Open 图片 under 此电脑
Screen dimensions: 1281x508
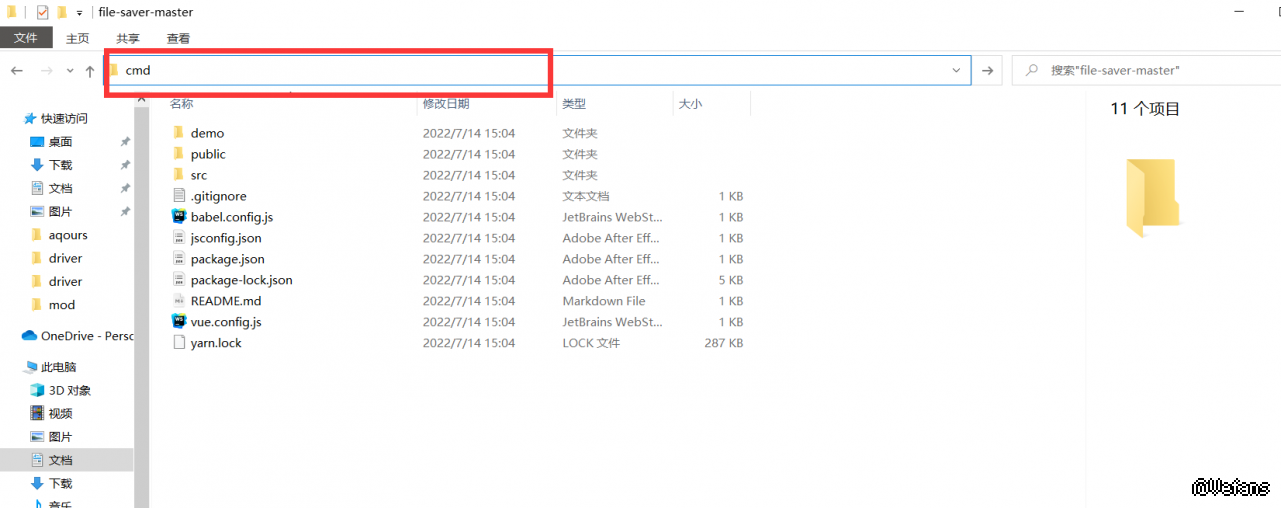(x=60, y=437)
